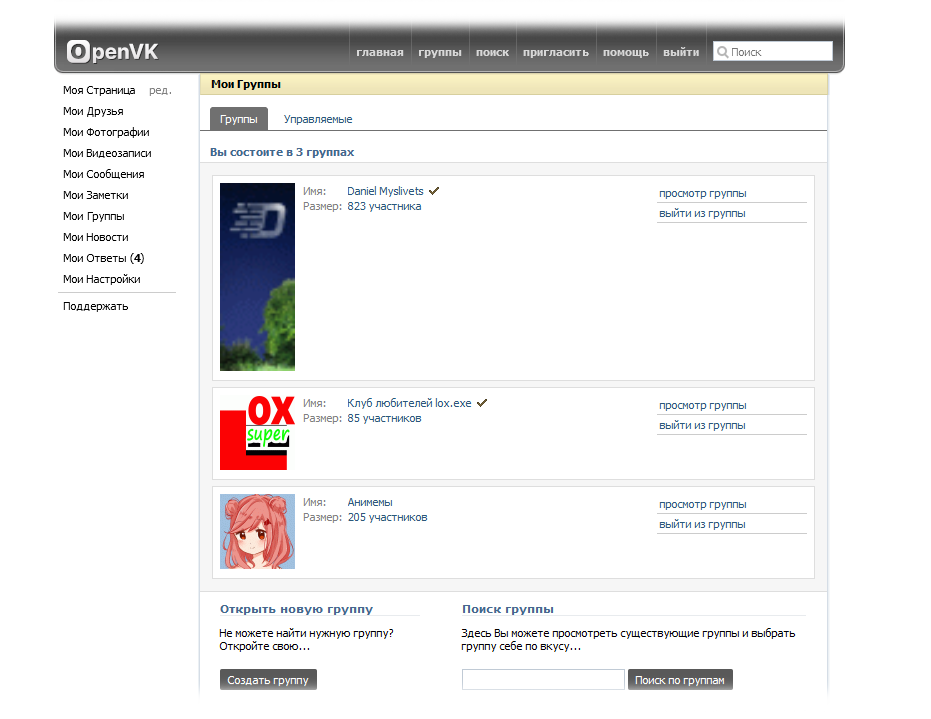
Task: Click Поддержать in the sidebar
Action: 96,306
